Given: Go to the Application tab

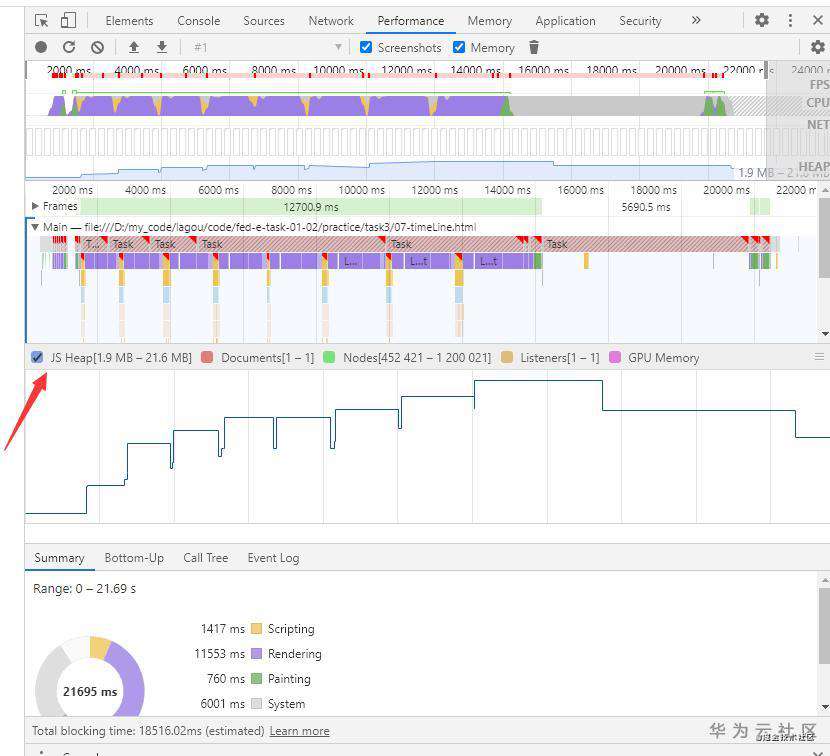Looking at the screenshot, I should (x=565, y=21).
